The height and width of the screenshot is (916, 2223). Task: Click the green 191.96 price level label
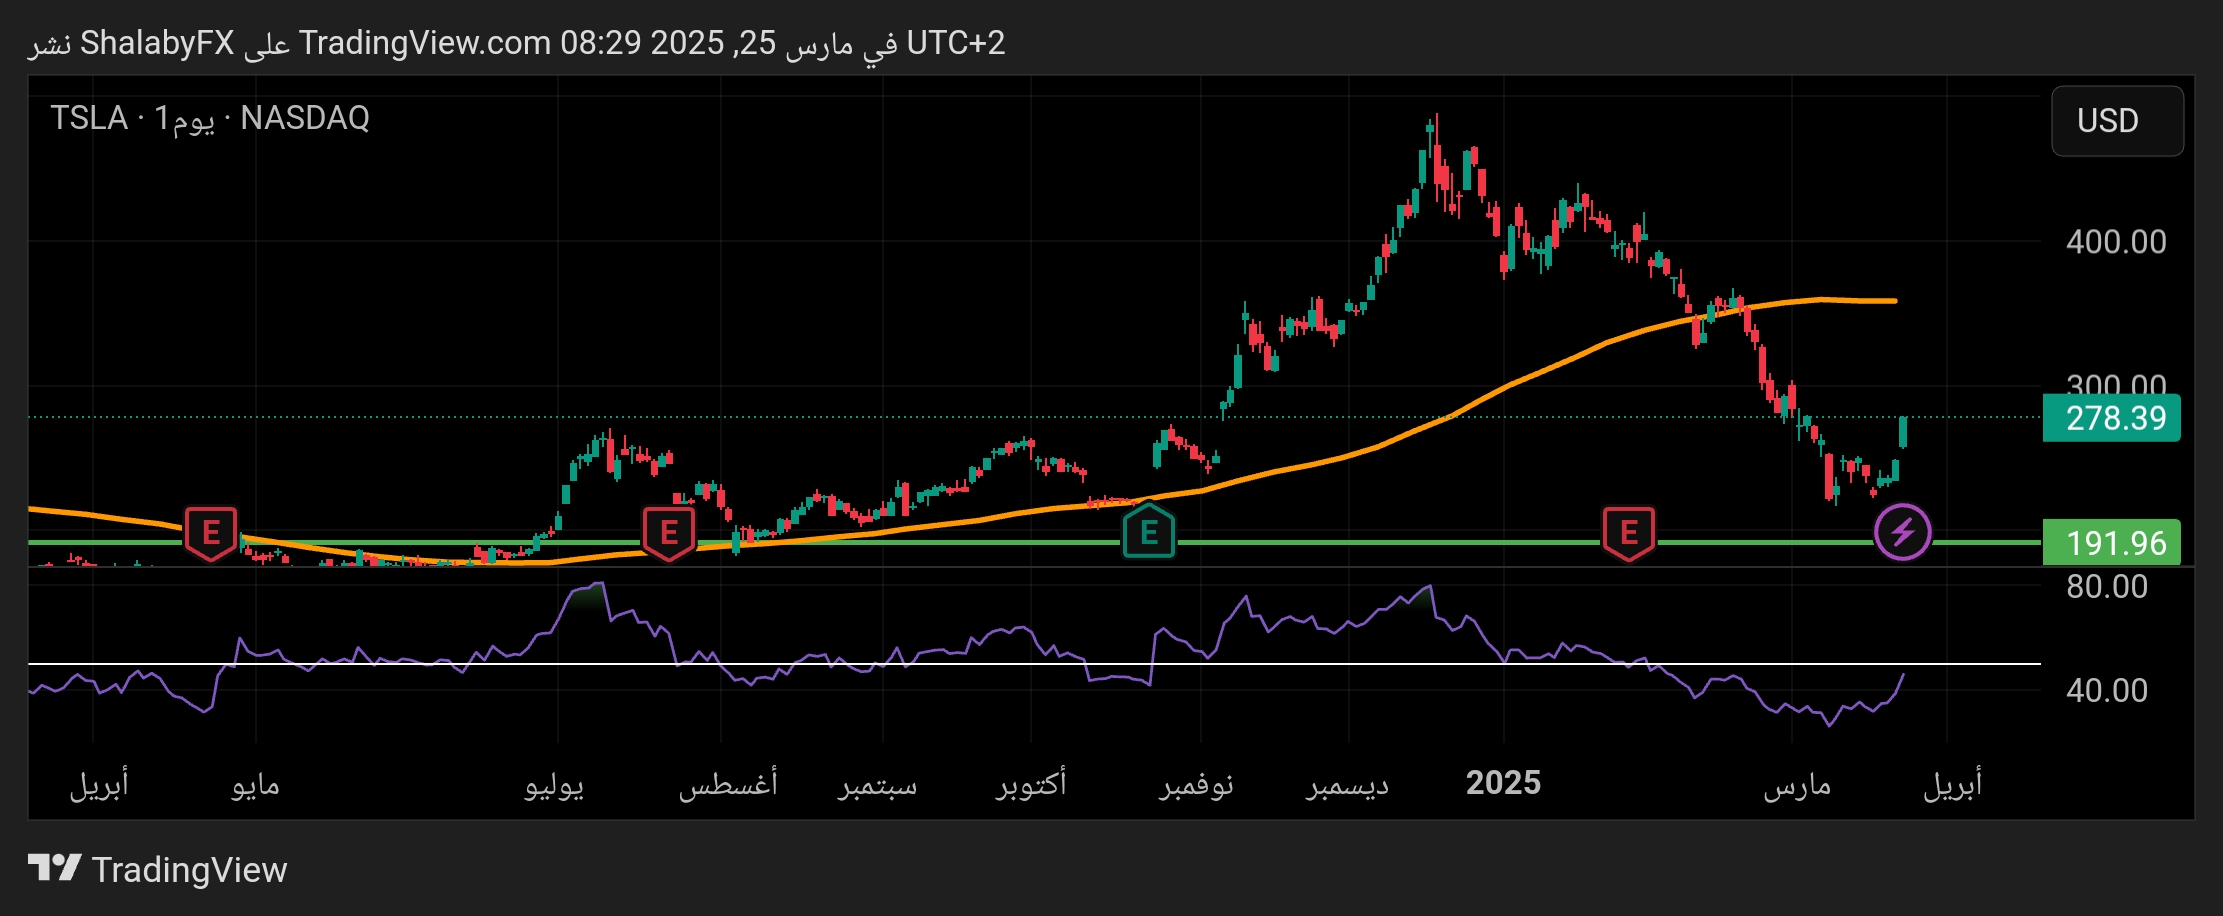tap(2111, 543)
